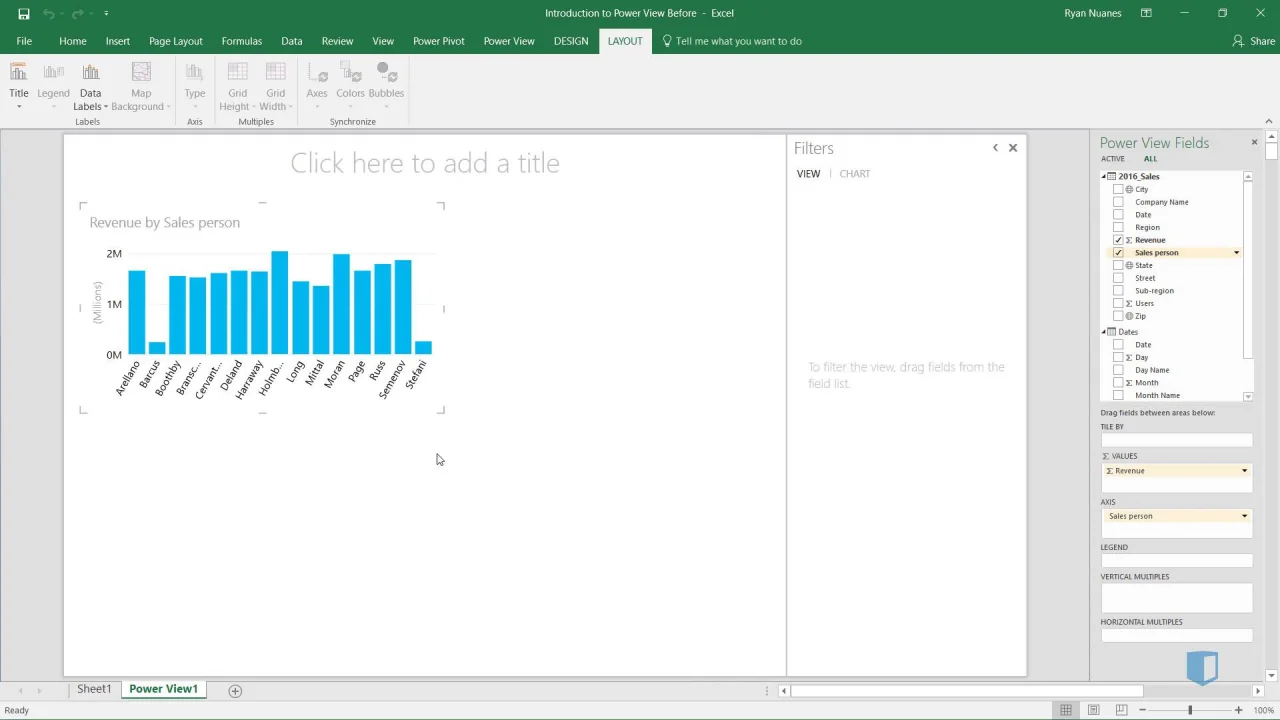Uncheck the Revenue field checkbox
This screenshot has height=720, width=1280.
pos(1118,240)
